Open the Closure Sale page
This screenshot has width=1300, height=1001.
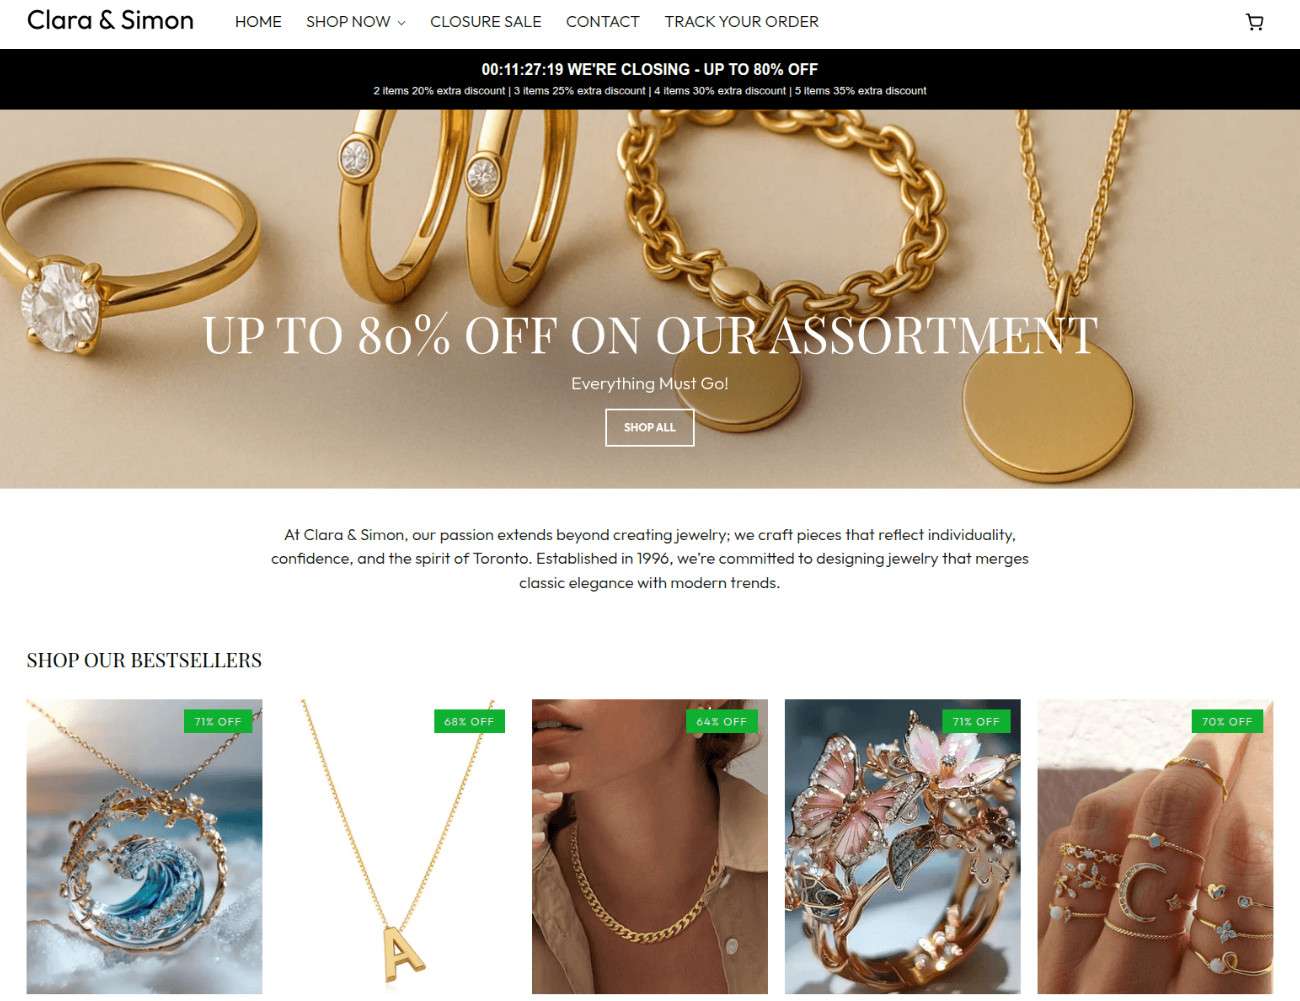coord(485,21)
